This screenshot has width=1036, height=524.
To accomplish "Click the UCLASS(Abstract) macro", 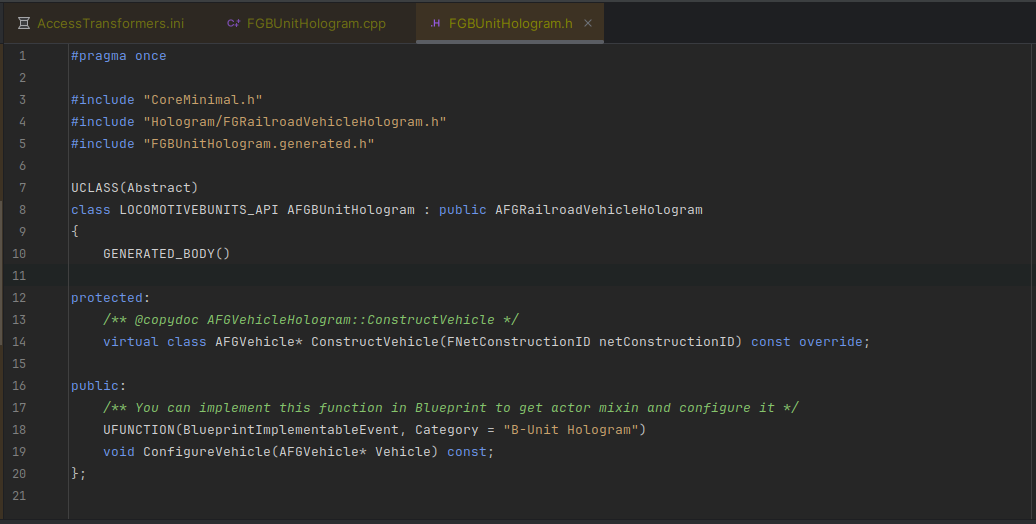I will pyautogui.click(x=135, y=188).
